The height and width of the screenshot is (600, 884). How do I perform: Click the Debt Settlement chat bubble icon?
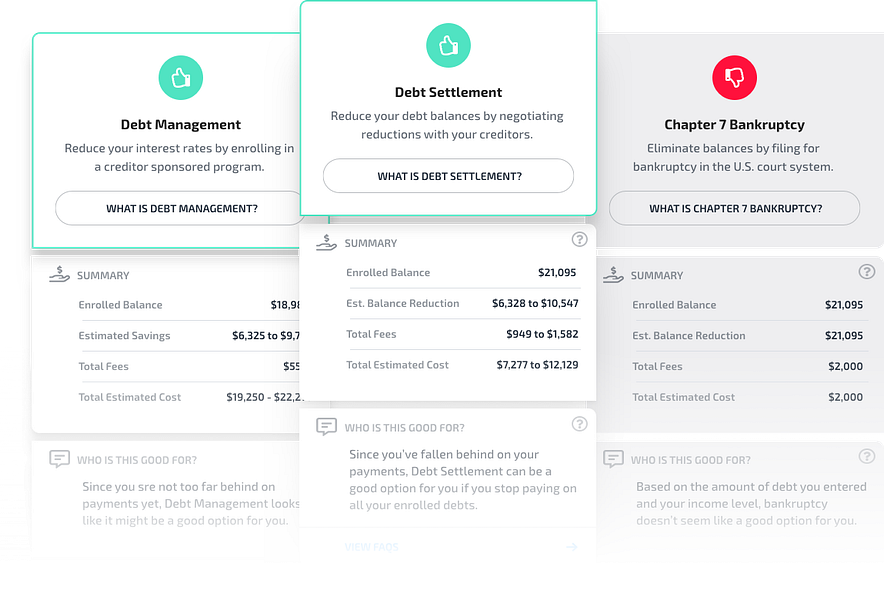coord(326,427)
